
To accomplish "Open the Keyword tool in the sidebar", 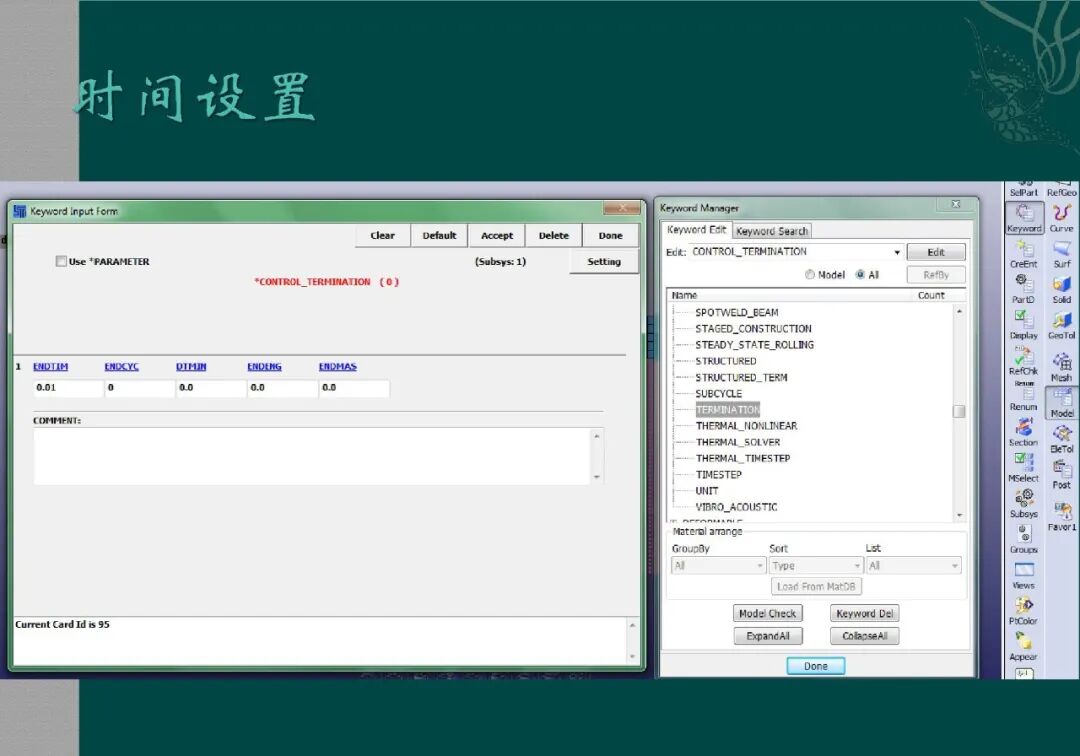I will click(1024, 218).
